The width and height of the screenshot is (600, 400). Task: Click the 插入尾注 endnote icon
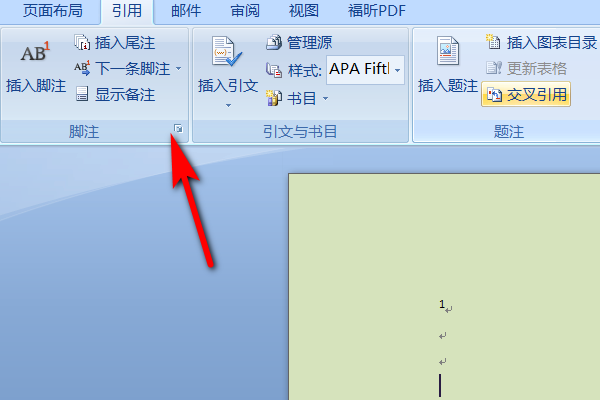pos(82,42)
